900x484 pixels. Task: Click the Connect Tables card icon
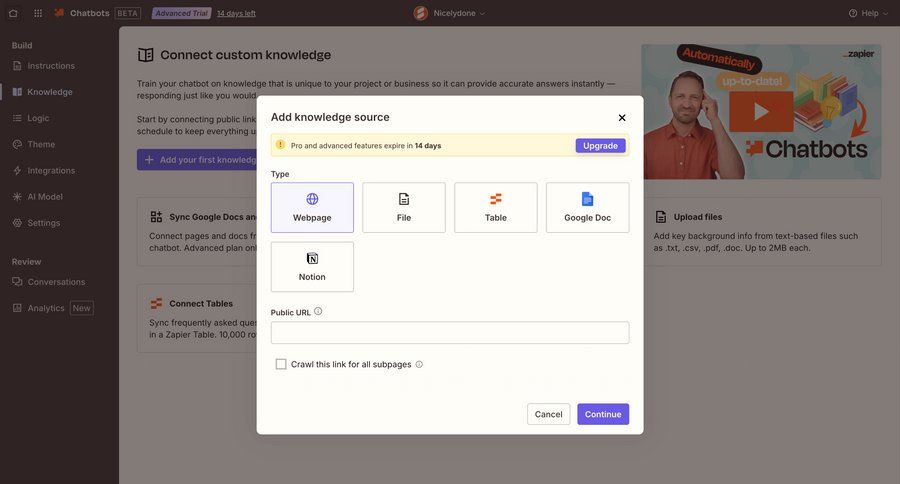tap(156, 304)
